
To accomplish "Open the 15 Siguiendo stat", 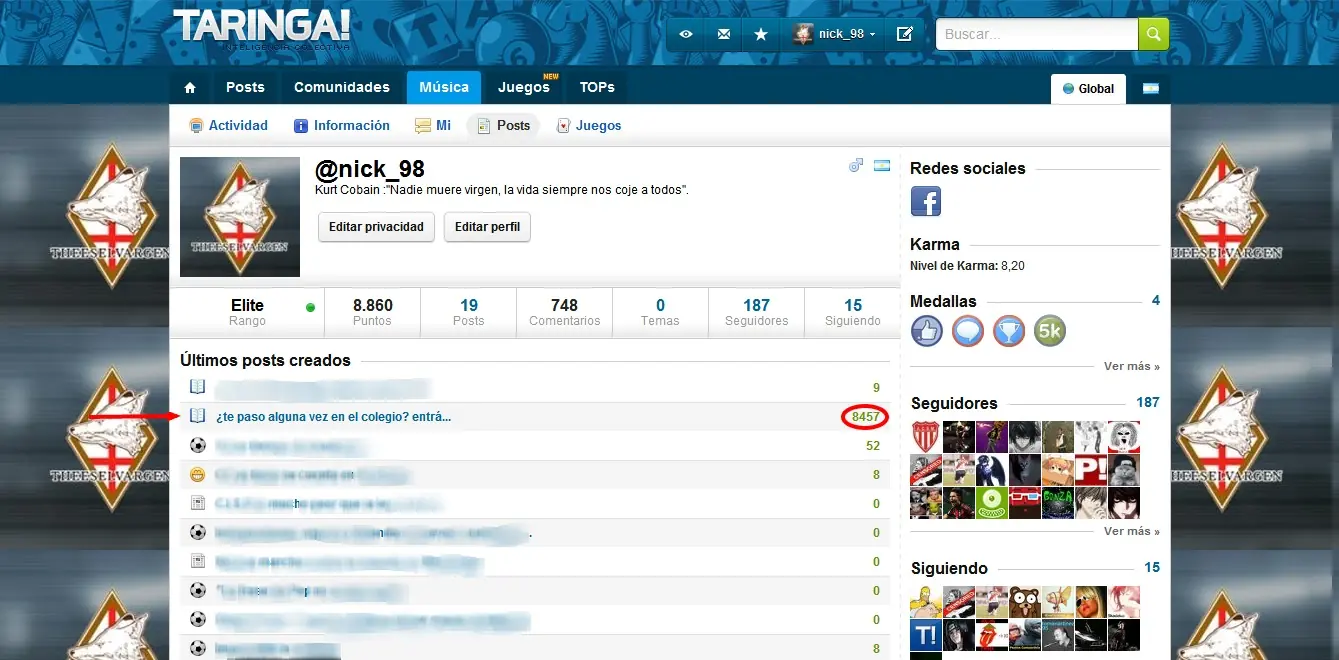I will point(853,312).
